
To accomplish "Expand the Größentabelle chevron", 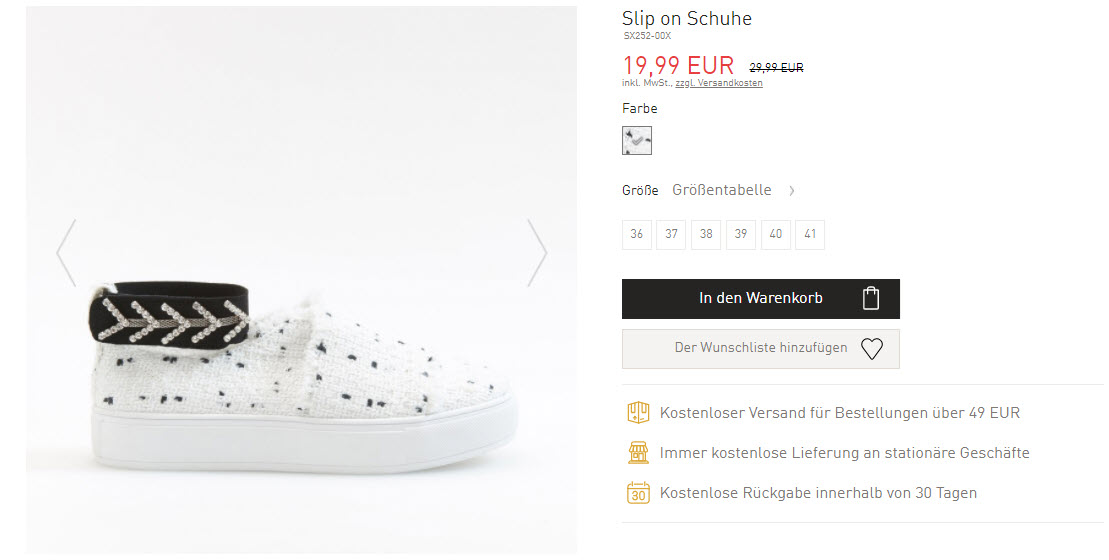I will point(791,190).
